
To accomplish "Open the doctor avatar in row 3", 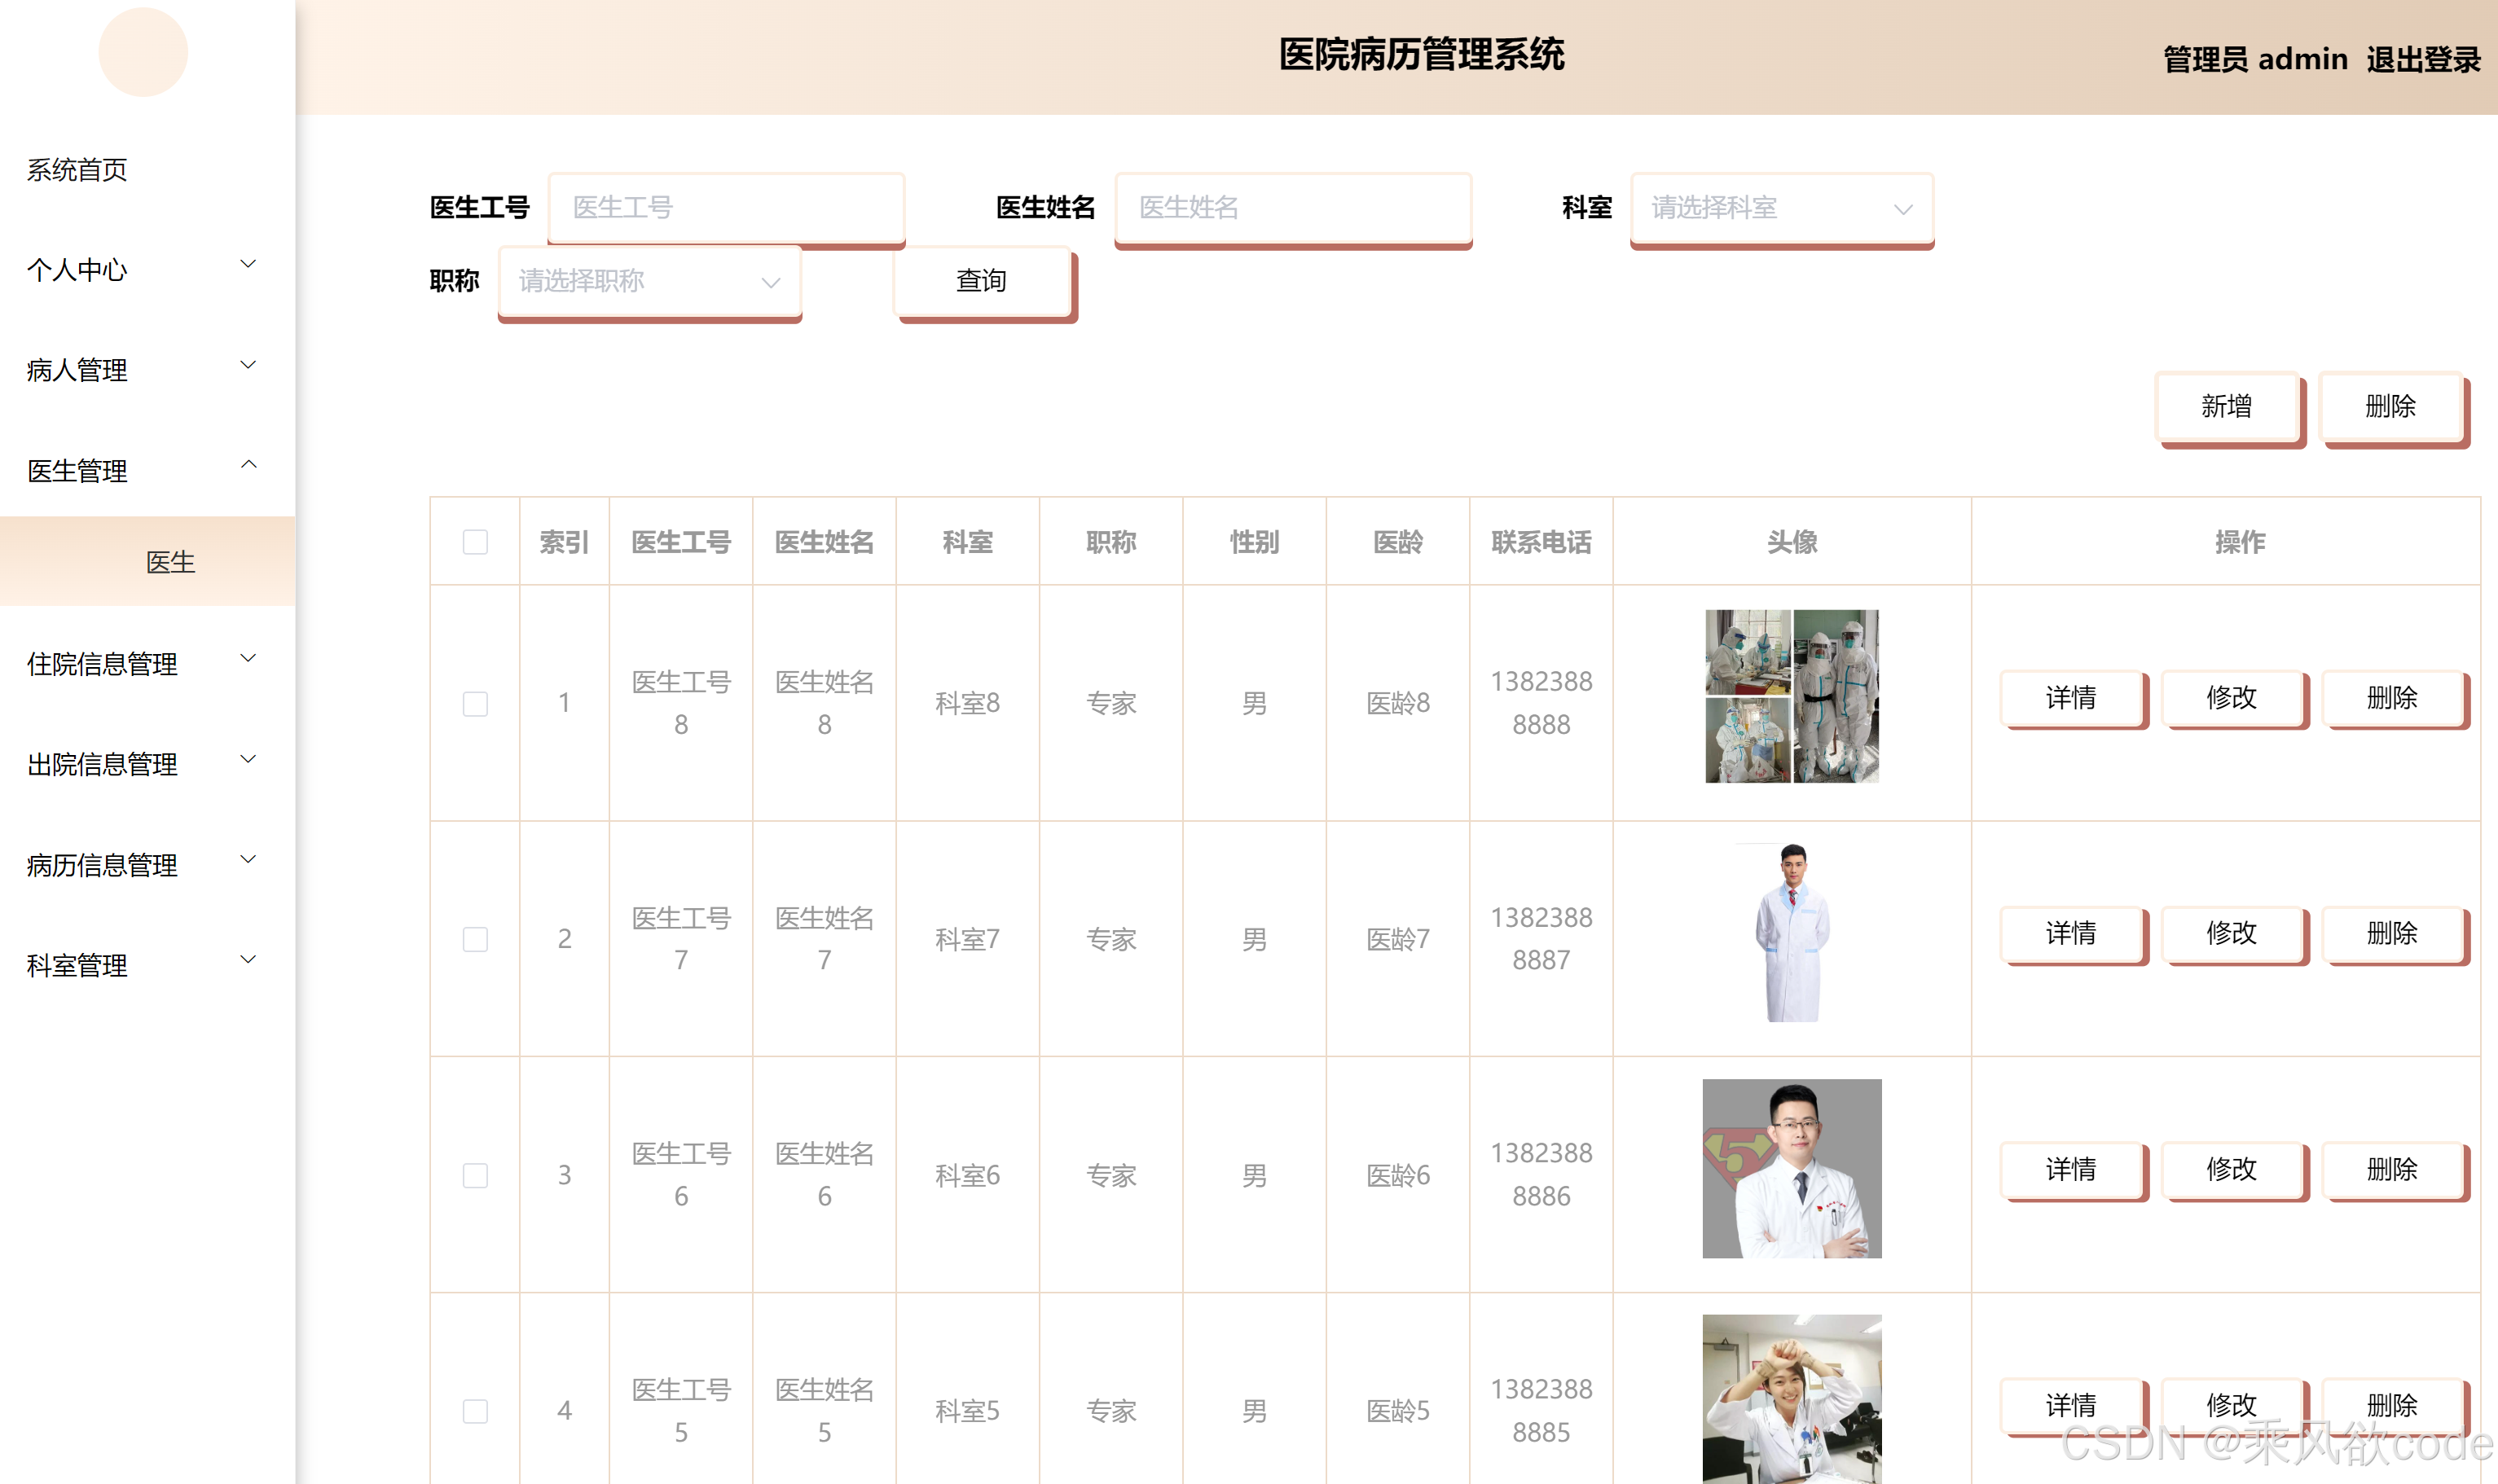I will click(x=1791, y=1168).
